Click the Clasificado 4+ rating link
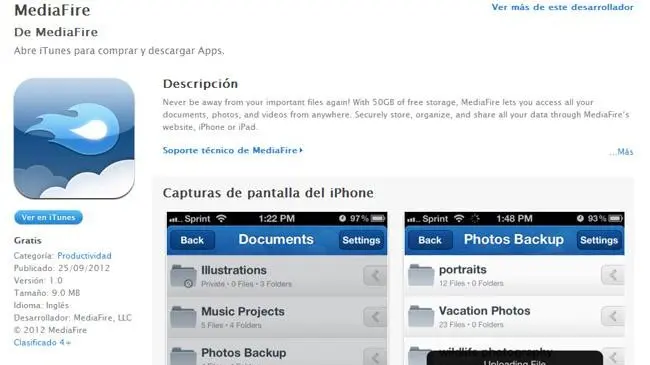This screenshot has width=650, height=365. pyautogui.click(x=42, y=343)
